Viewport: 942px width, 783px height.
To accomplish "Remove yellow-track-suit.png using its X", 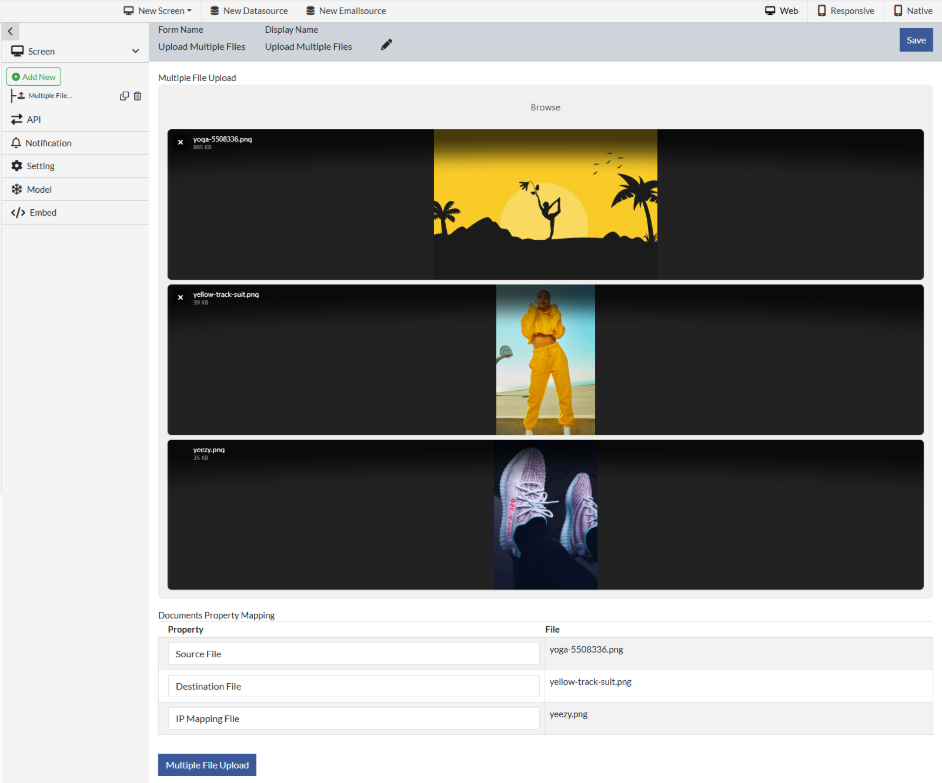I will click(x=180, y=297).
